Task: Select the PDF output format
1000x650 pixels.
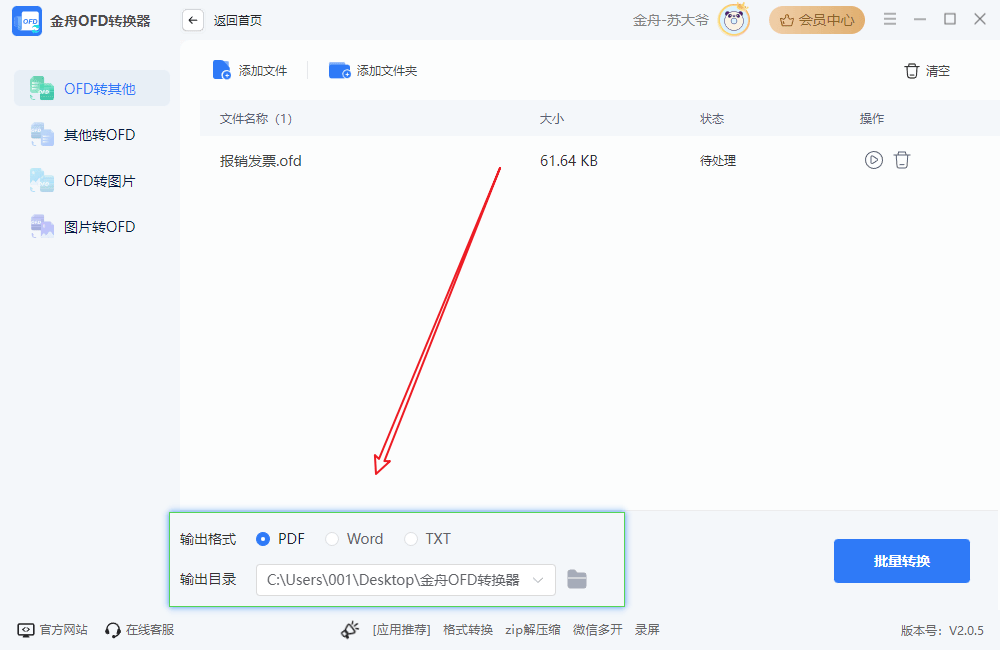Action: 262,538
